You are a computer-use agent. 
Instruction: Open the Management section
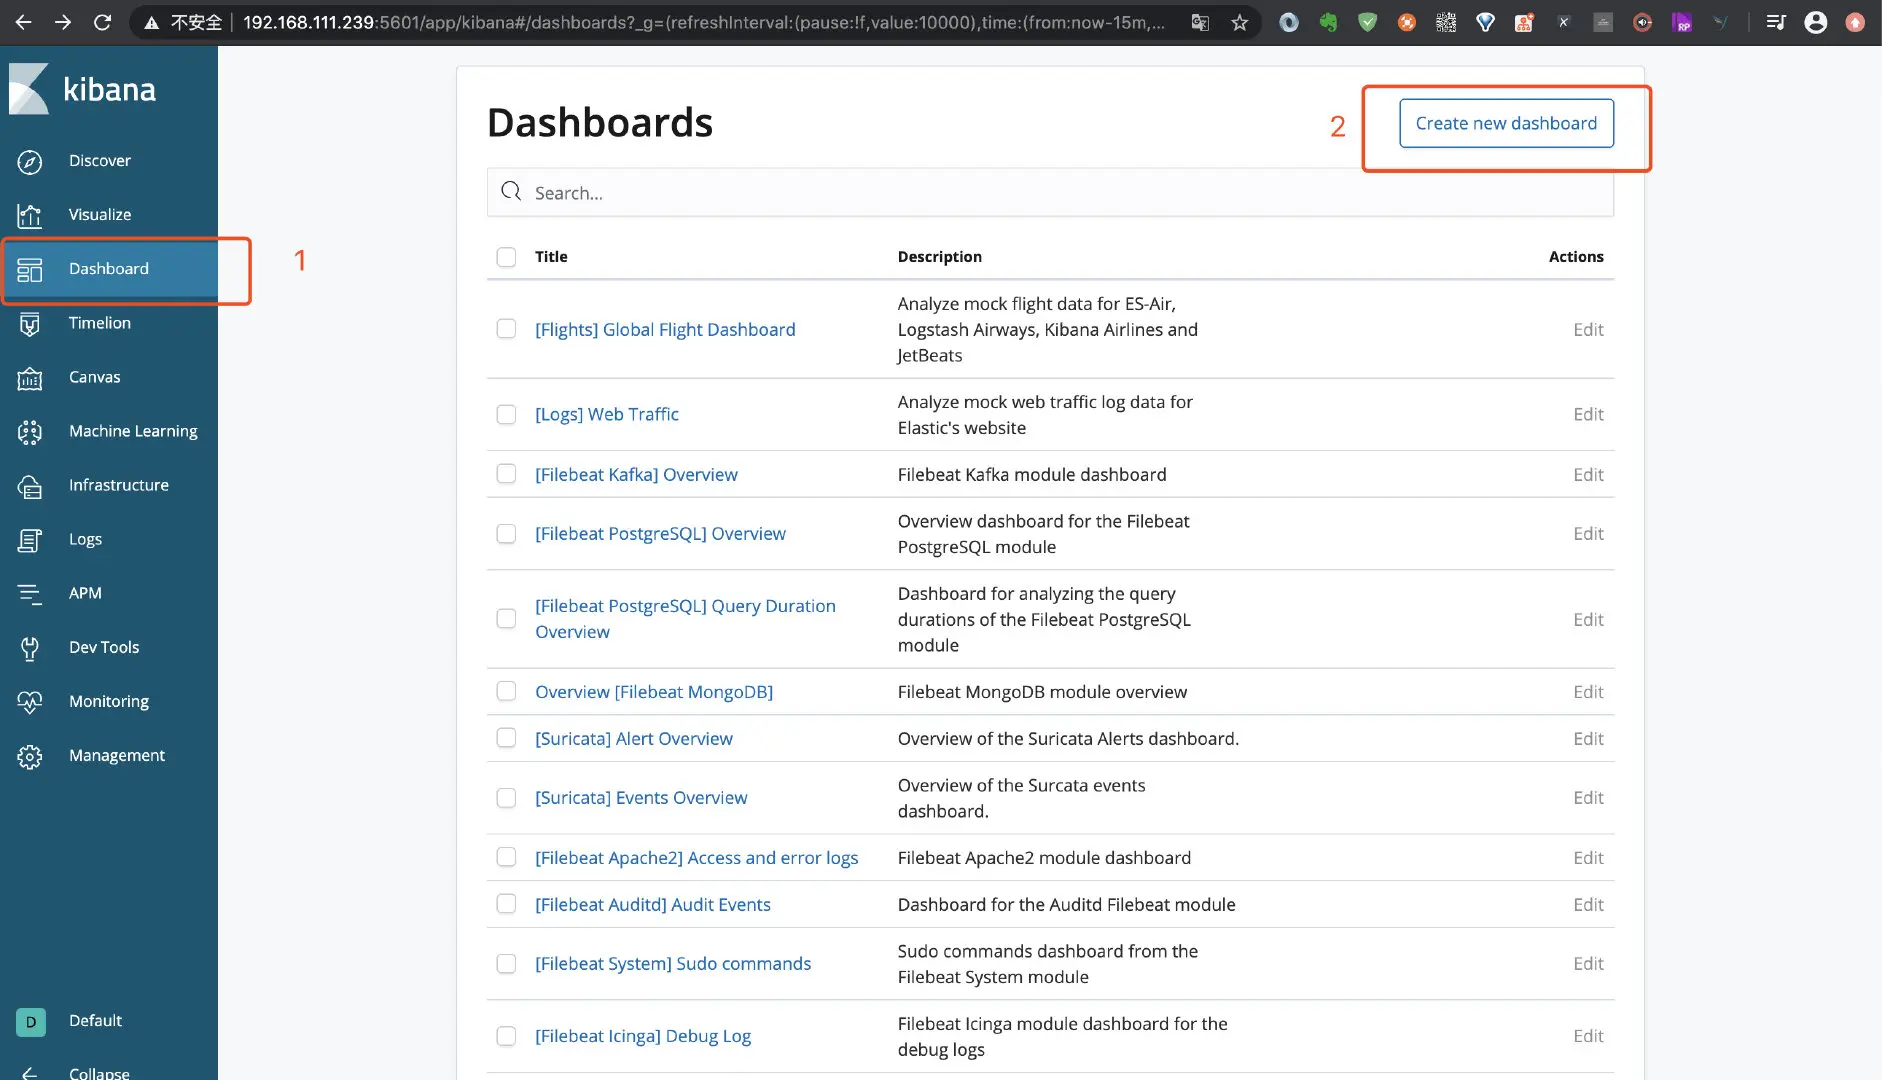click(117, 756)
